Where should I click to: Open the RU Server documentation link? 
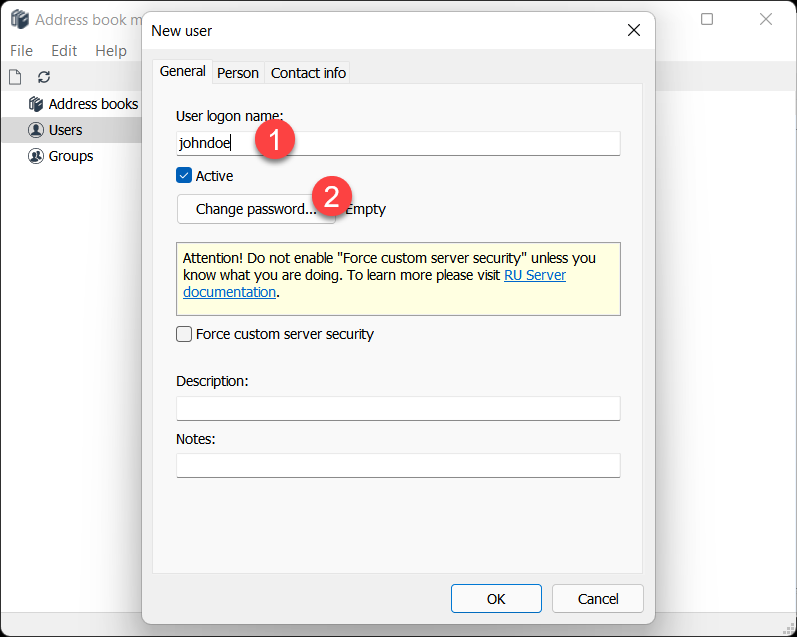[x=534, y=275]
